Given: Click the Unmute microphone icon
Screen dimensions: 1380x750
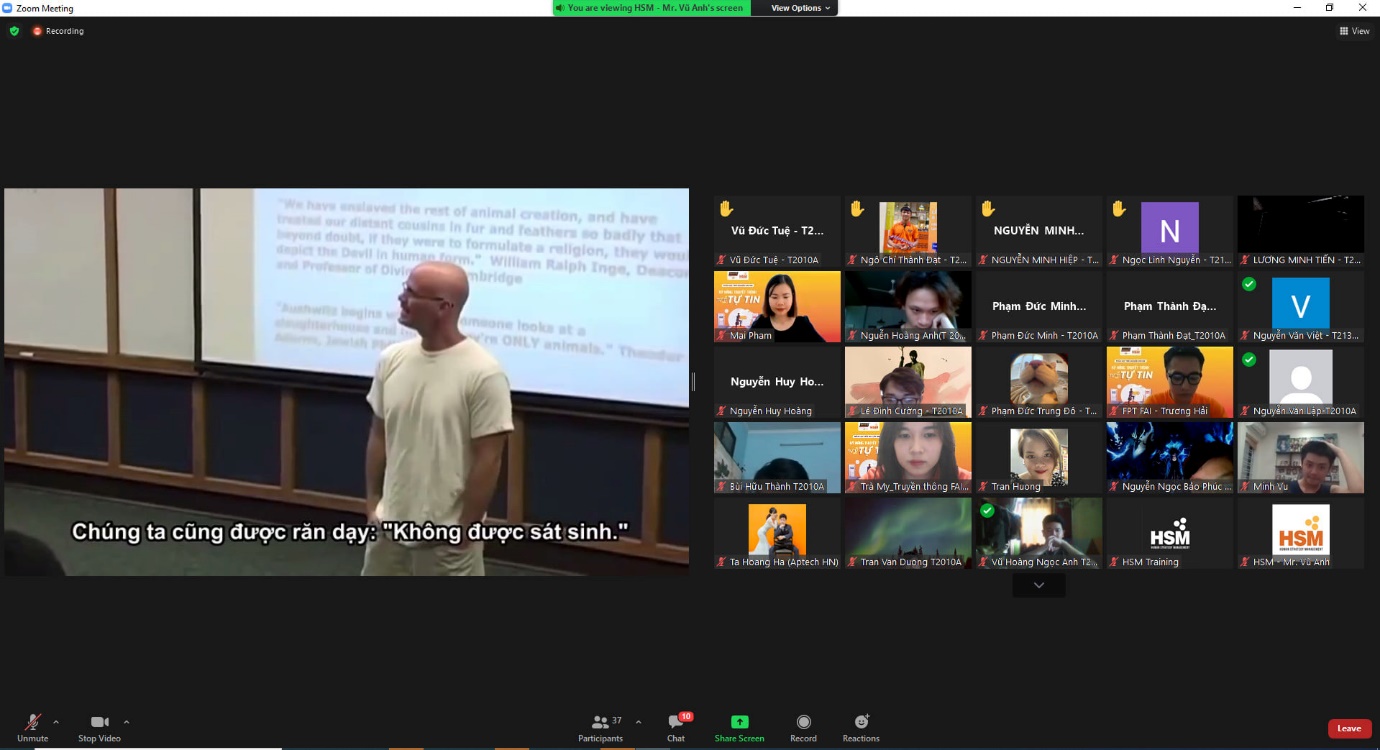Looking at the screenshot, I should click(32, 723).
